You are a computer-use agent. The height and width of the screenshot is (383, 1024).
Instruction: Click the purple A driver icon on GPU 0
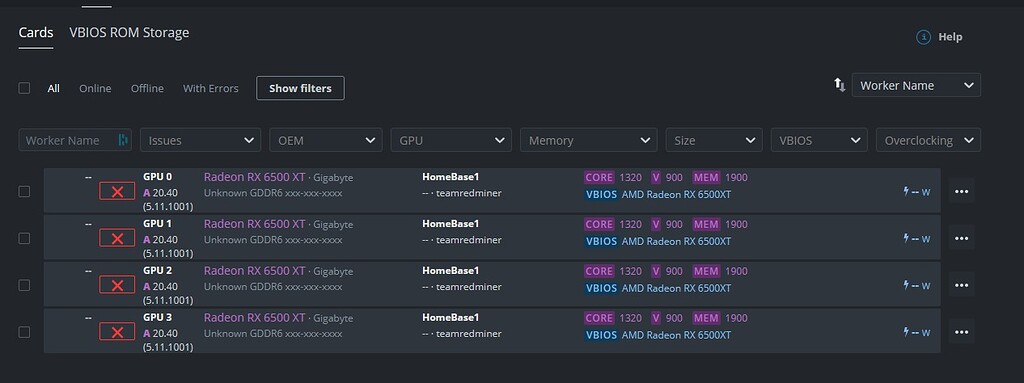coord(147,192)
